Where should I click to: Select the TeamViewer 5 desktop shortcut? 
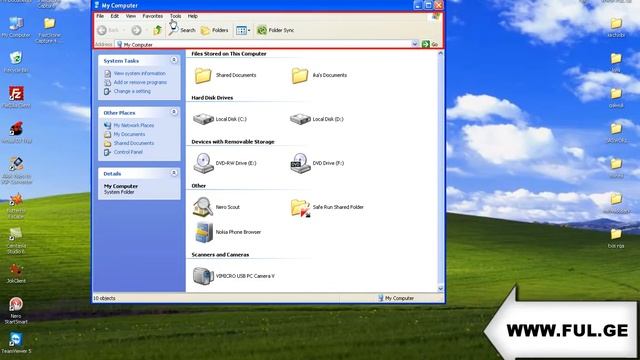16,342
